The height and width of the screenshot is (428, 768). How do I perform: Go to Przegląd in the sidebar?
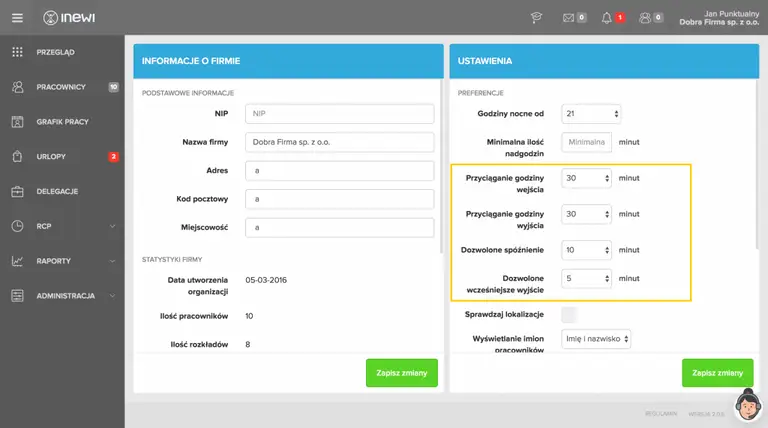56,52
